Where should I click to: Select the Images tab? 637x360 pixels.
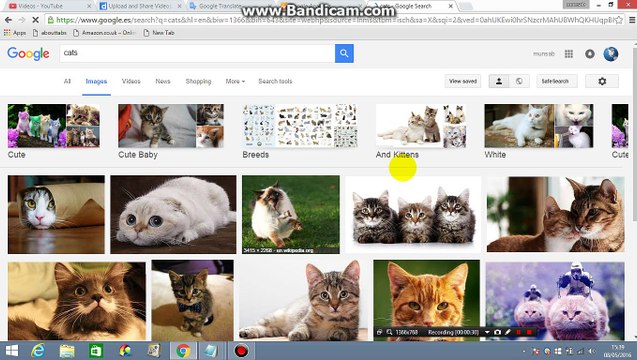(x=96, y=81)
